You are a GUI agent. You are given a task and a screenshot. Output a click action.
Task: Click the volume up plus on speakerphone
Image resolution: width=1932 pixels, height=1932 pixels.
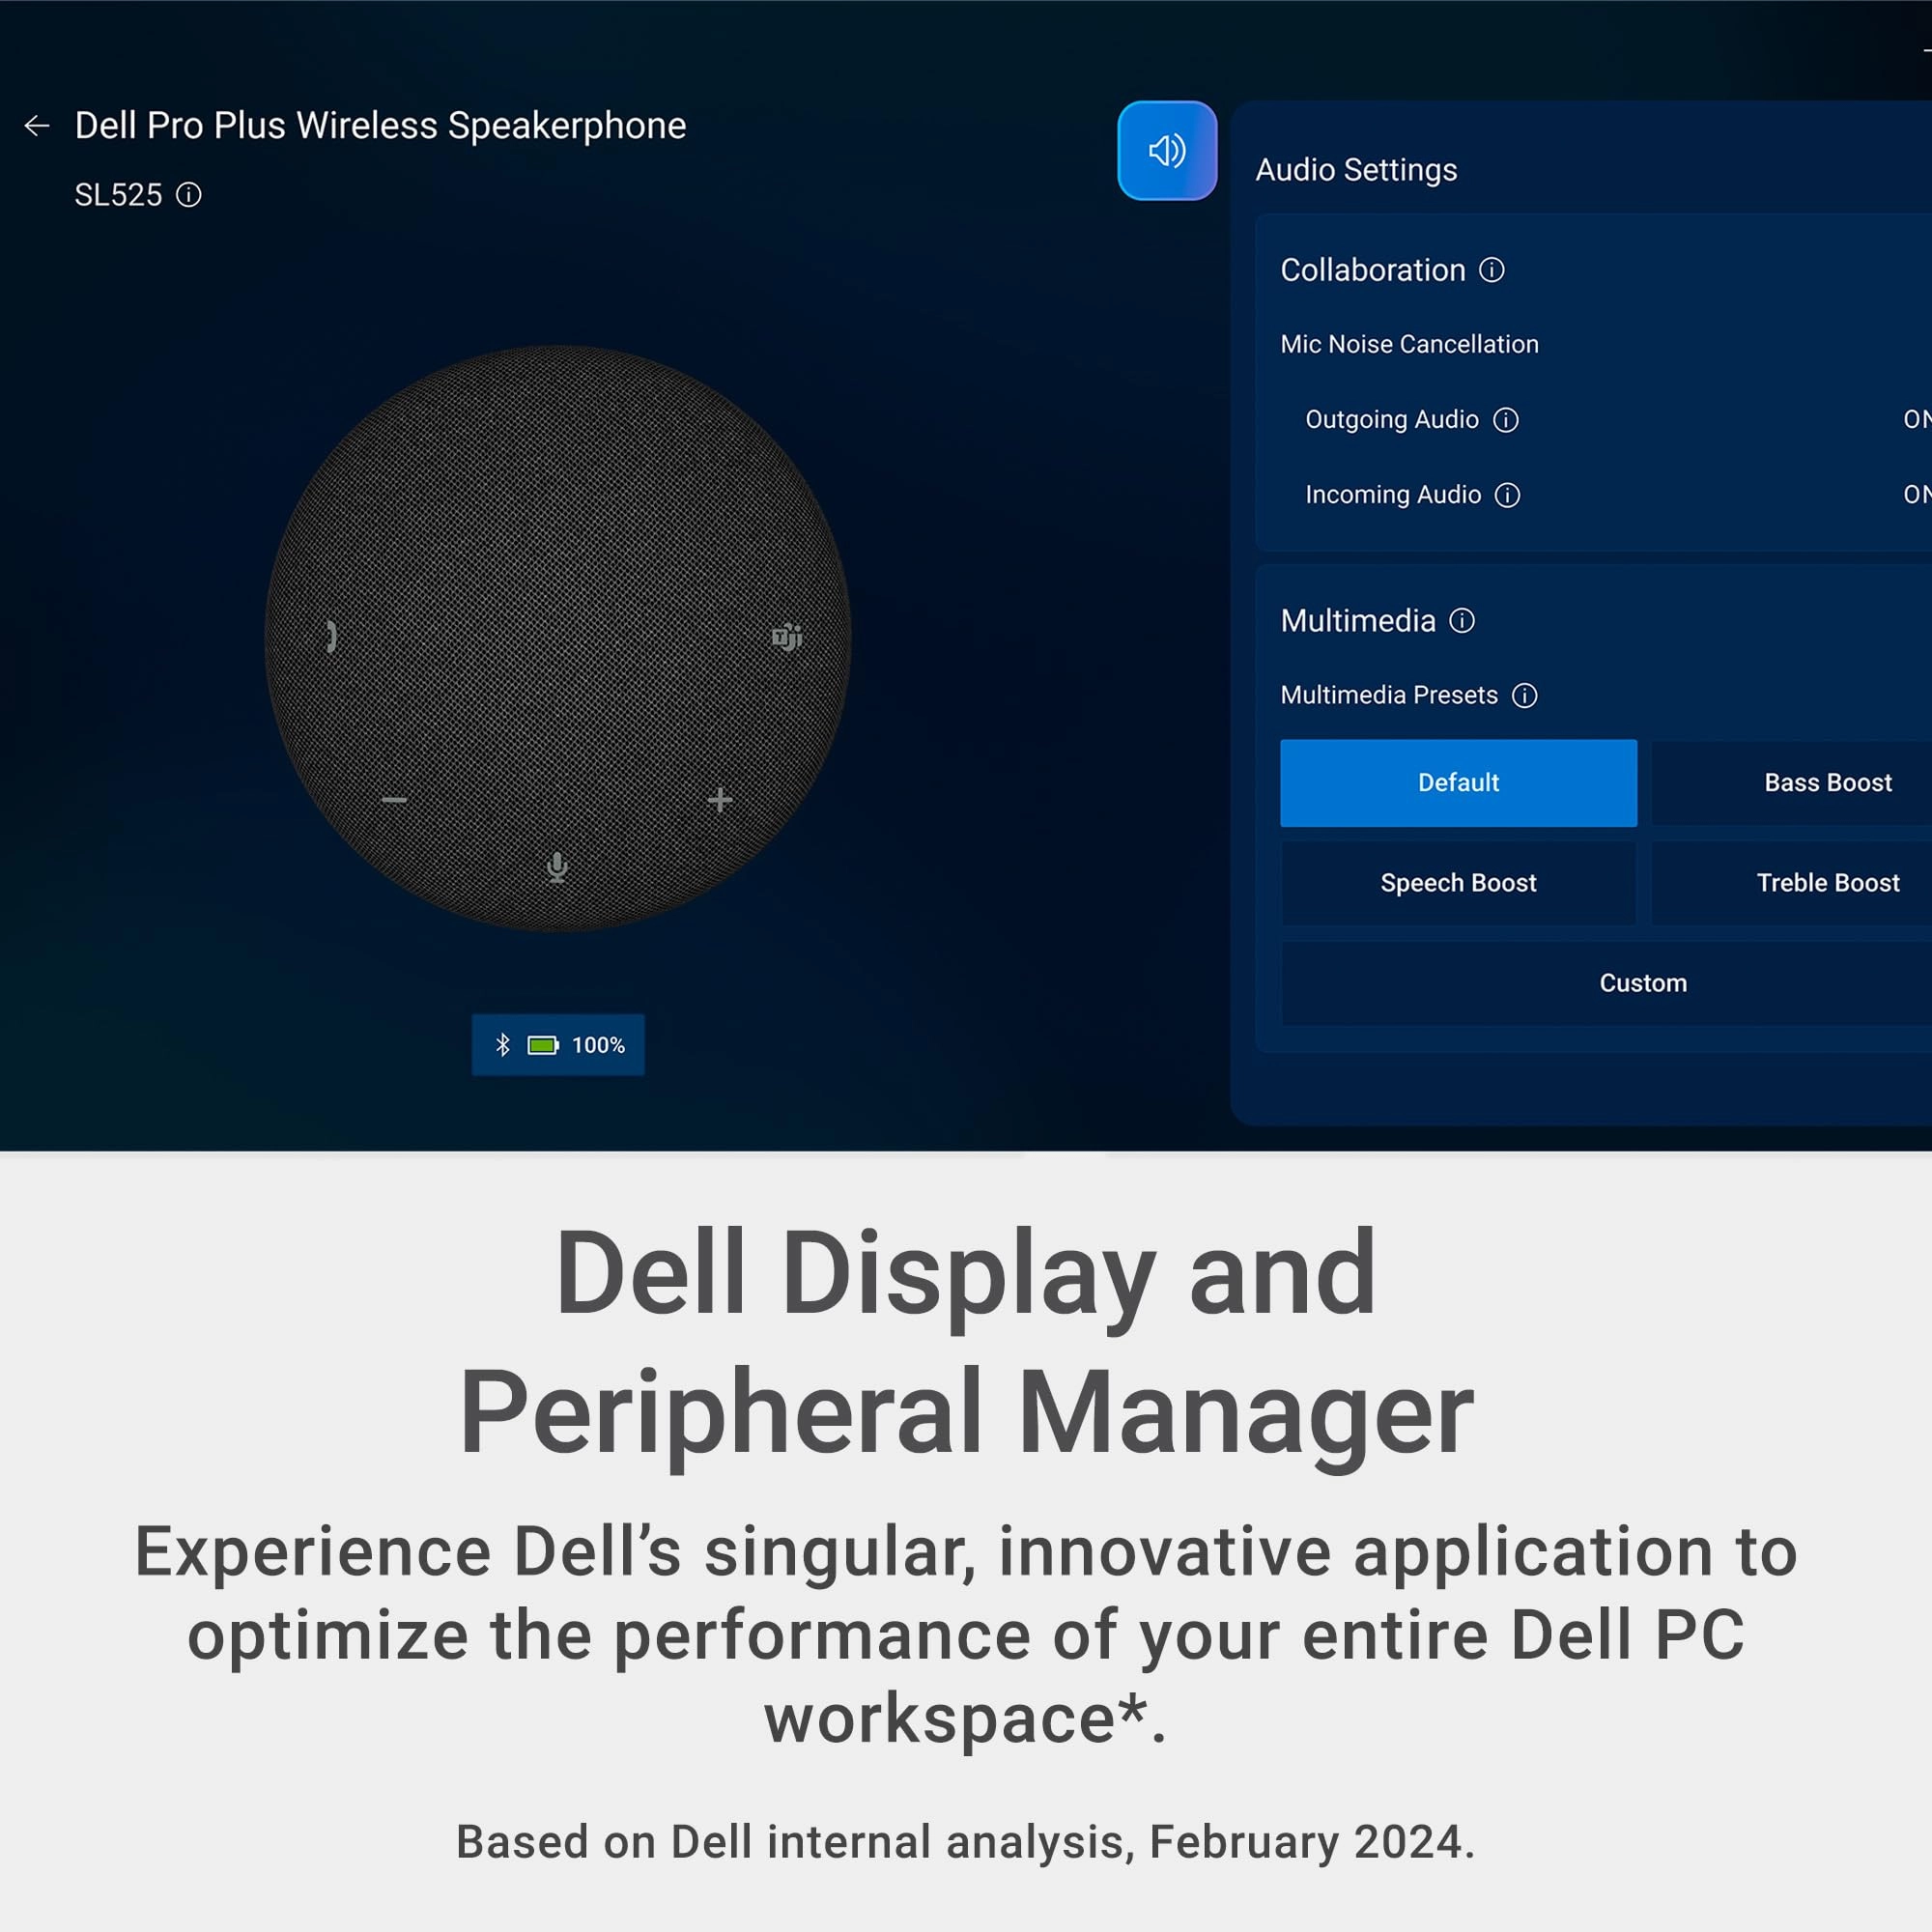coord(720,800)
